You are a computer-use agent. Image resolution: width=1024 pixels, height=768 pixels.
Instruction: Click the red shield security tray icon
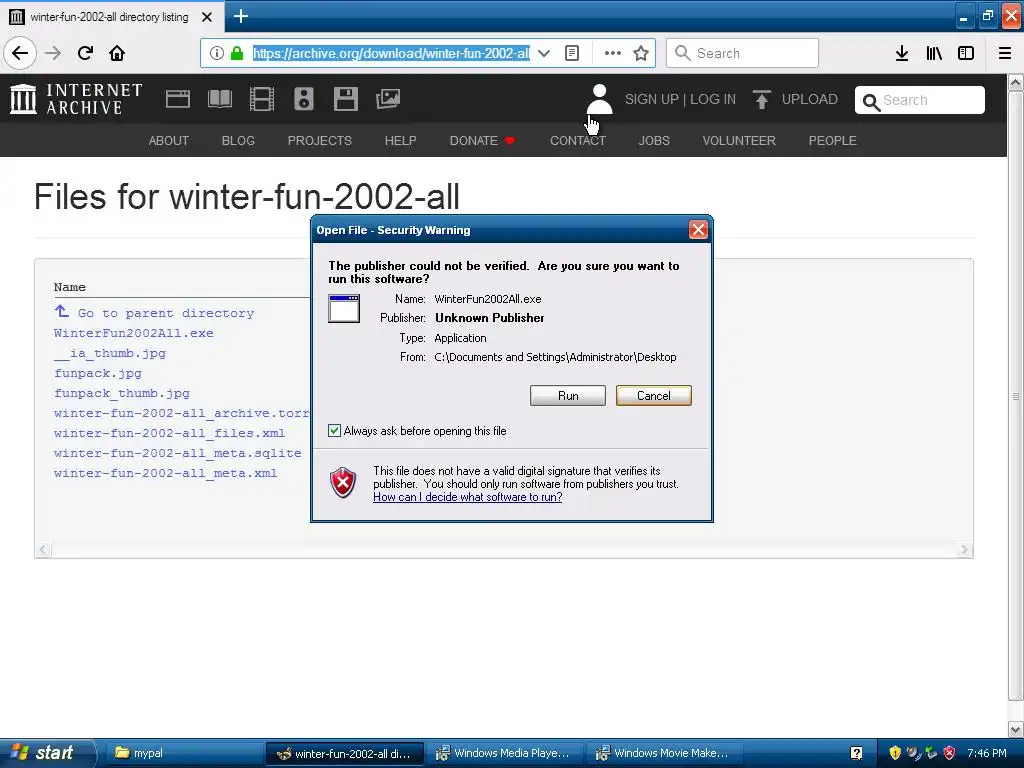(x=950, y=753)
